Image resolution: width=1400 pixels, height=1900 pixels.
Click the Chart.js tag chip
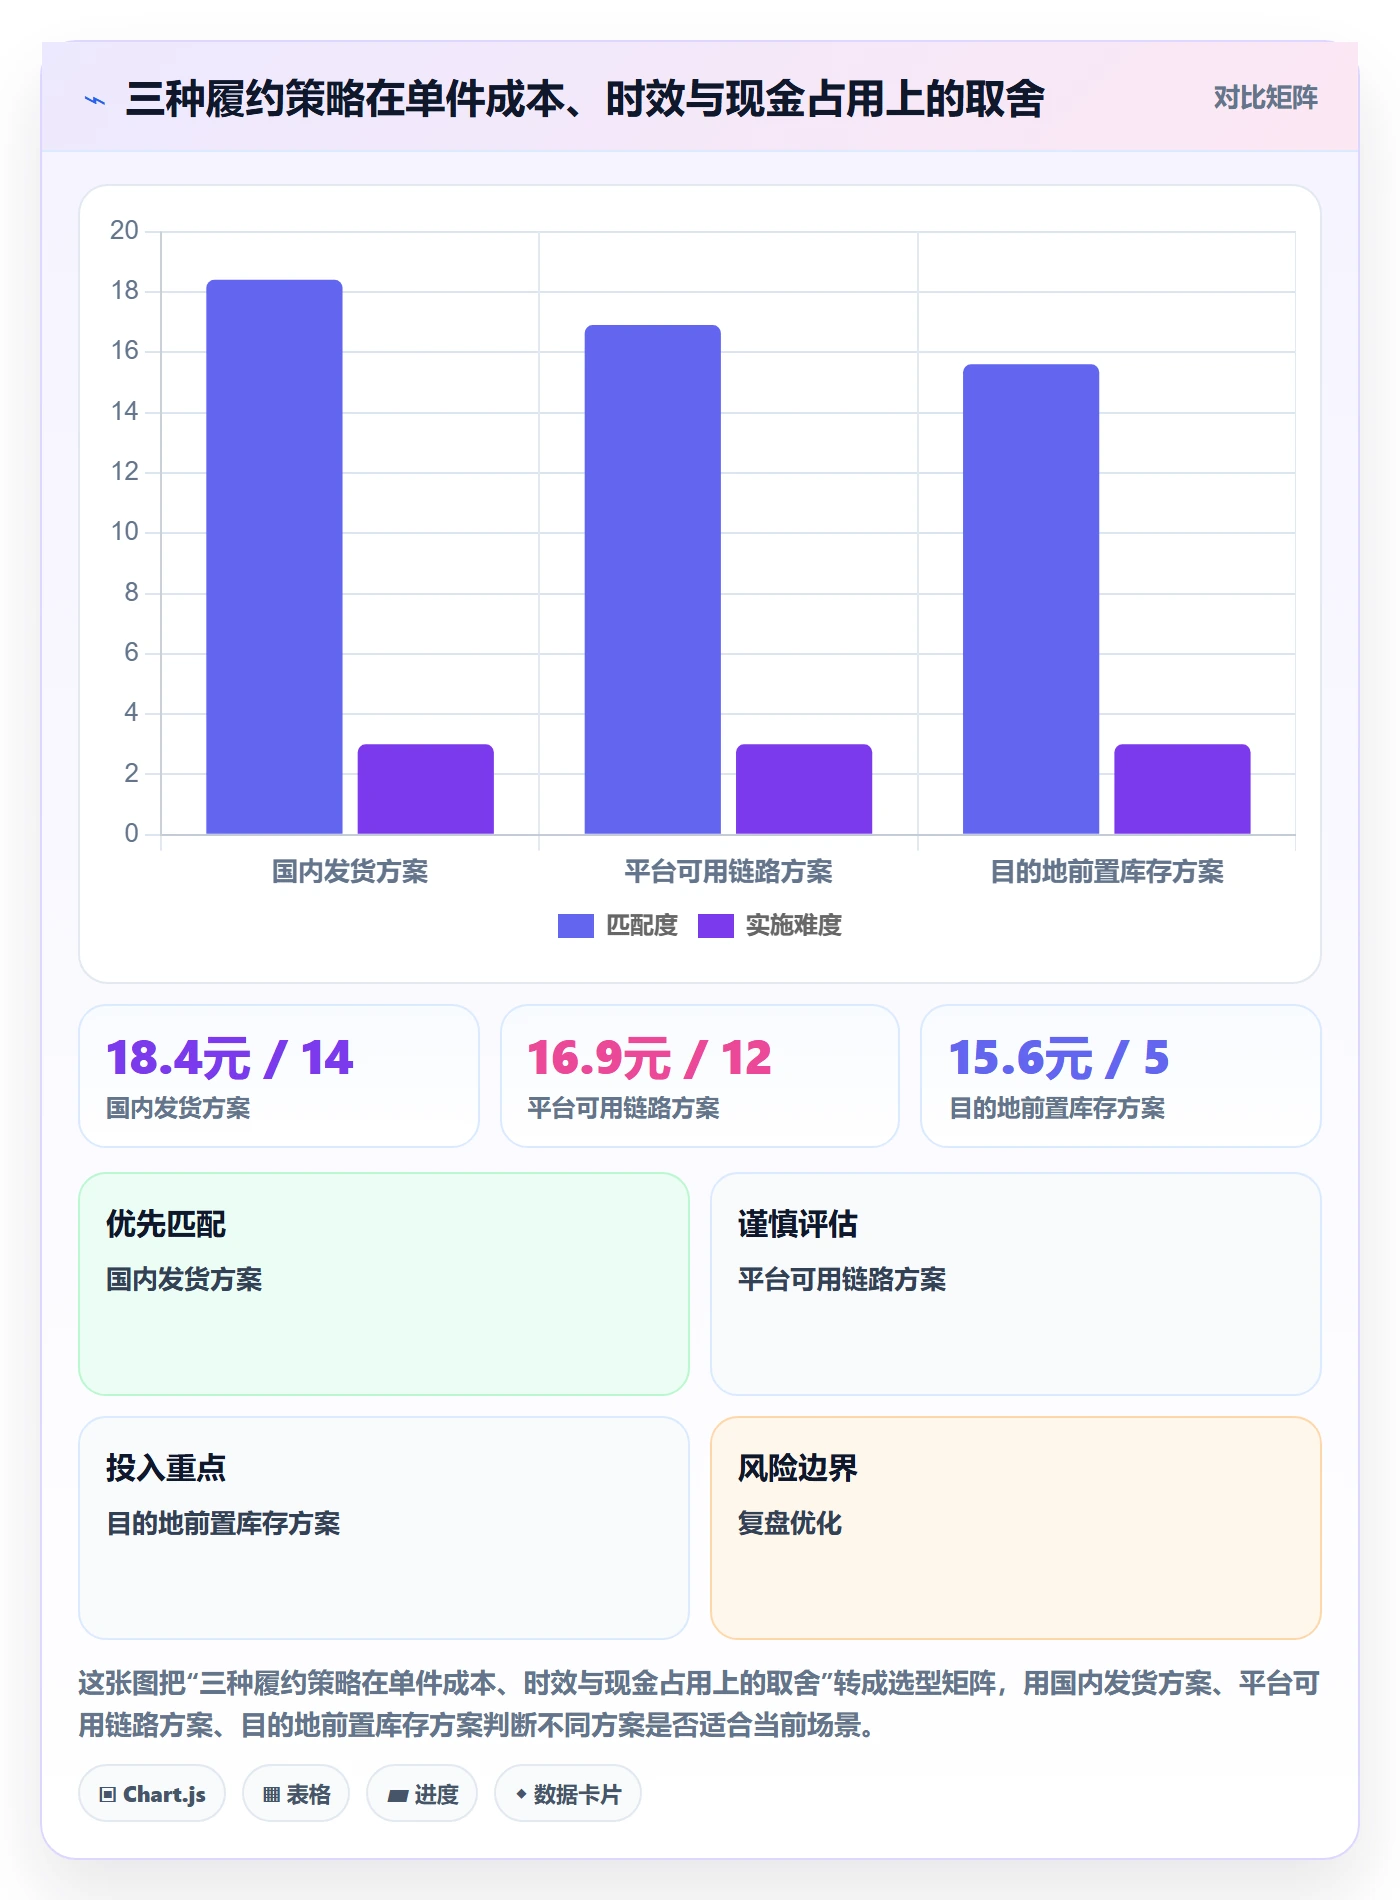click(152, 1794)
